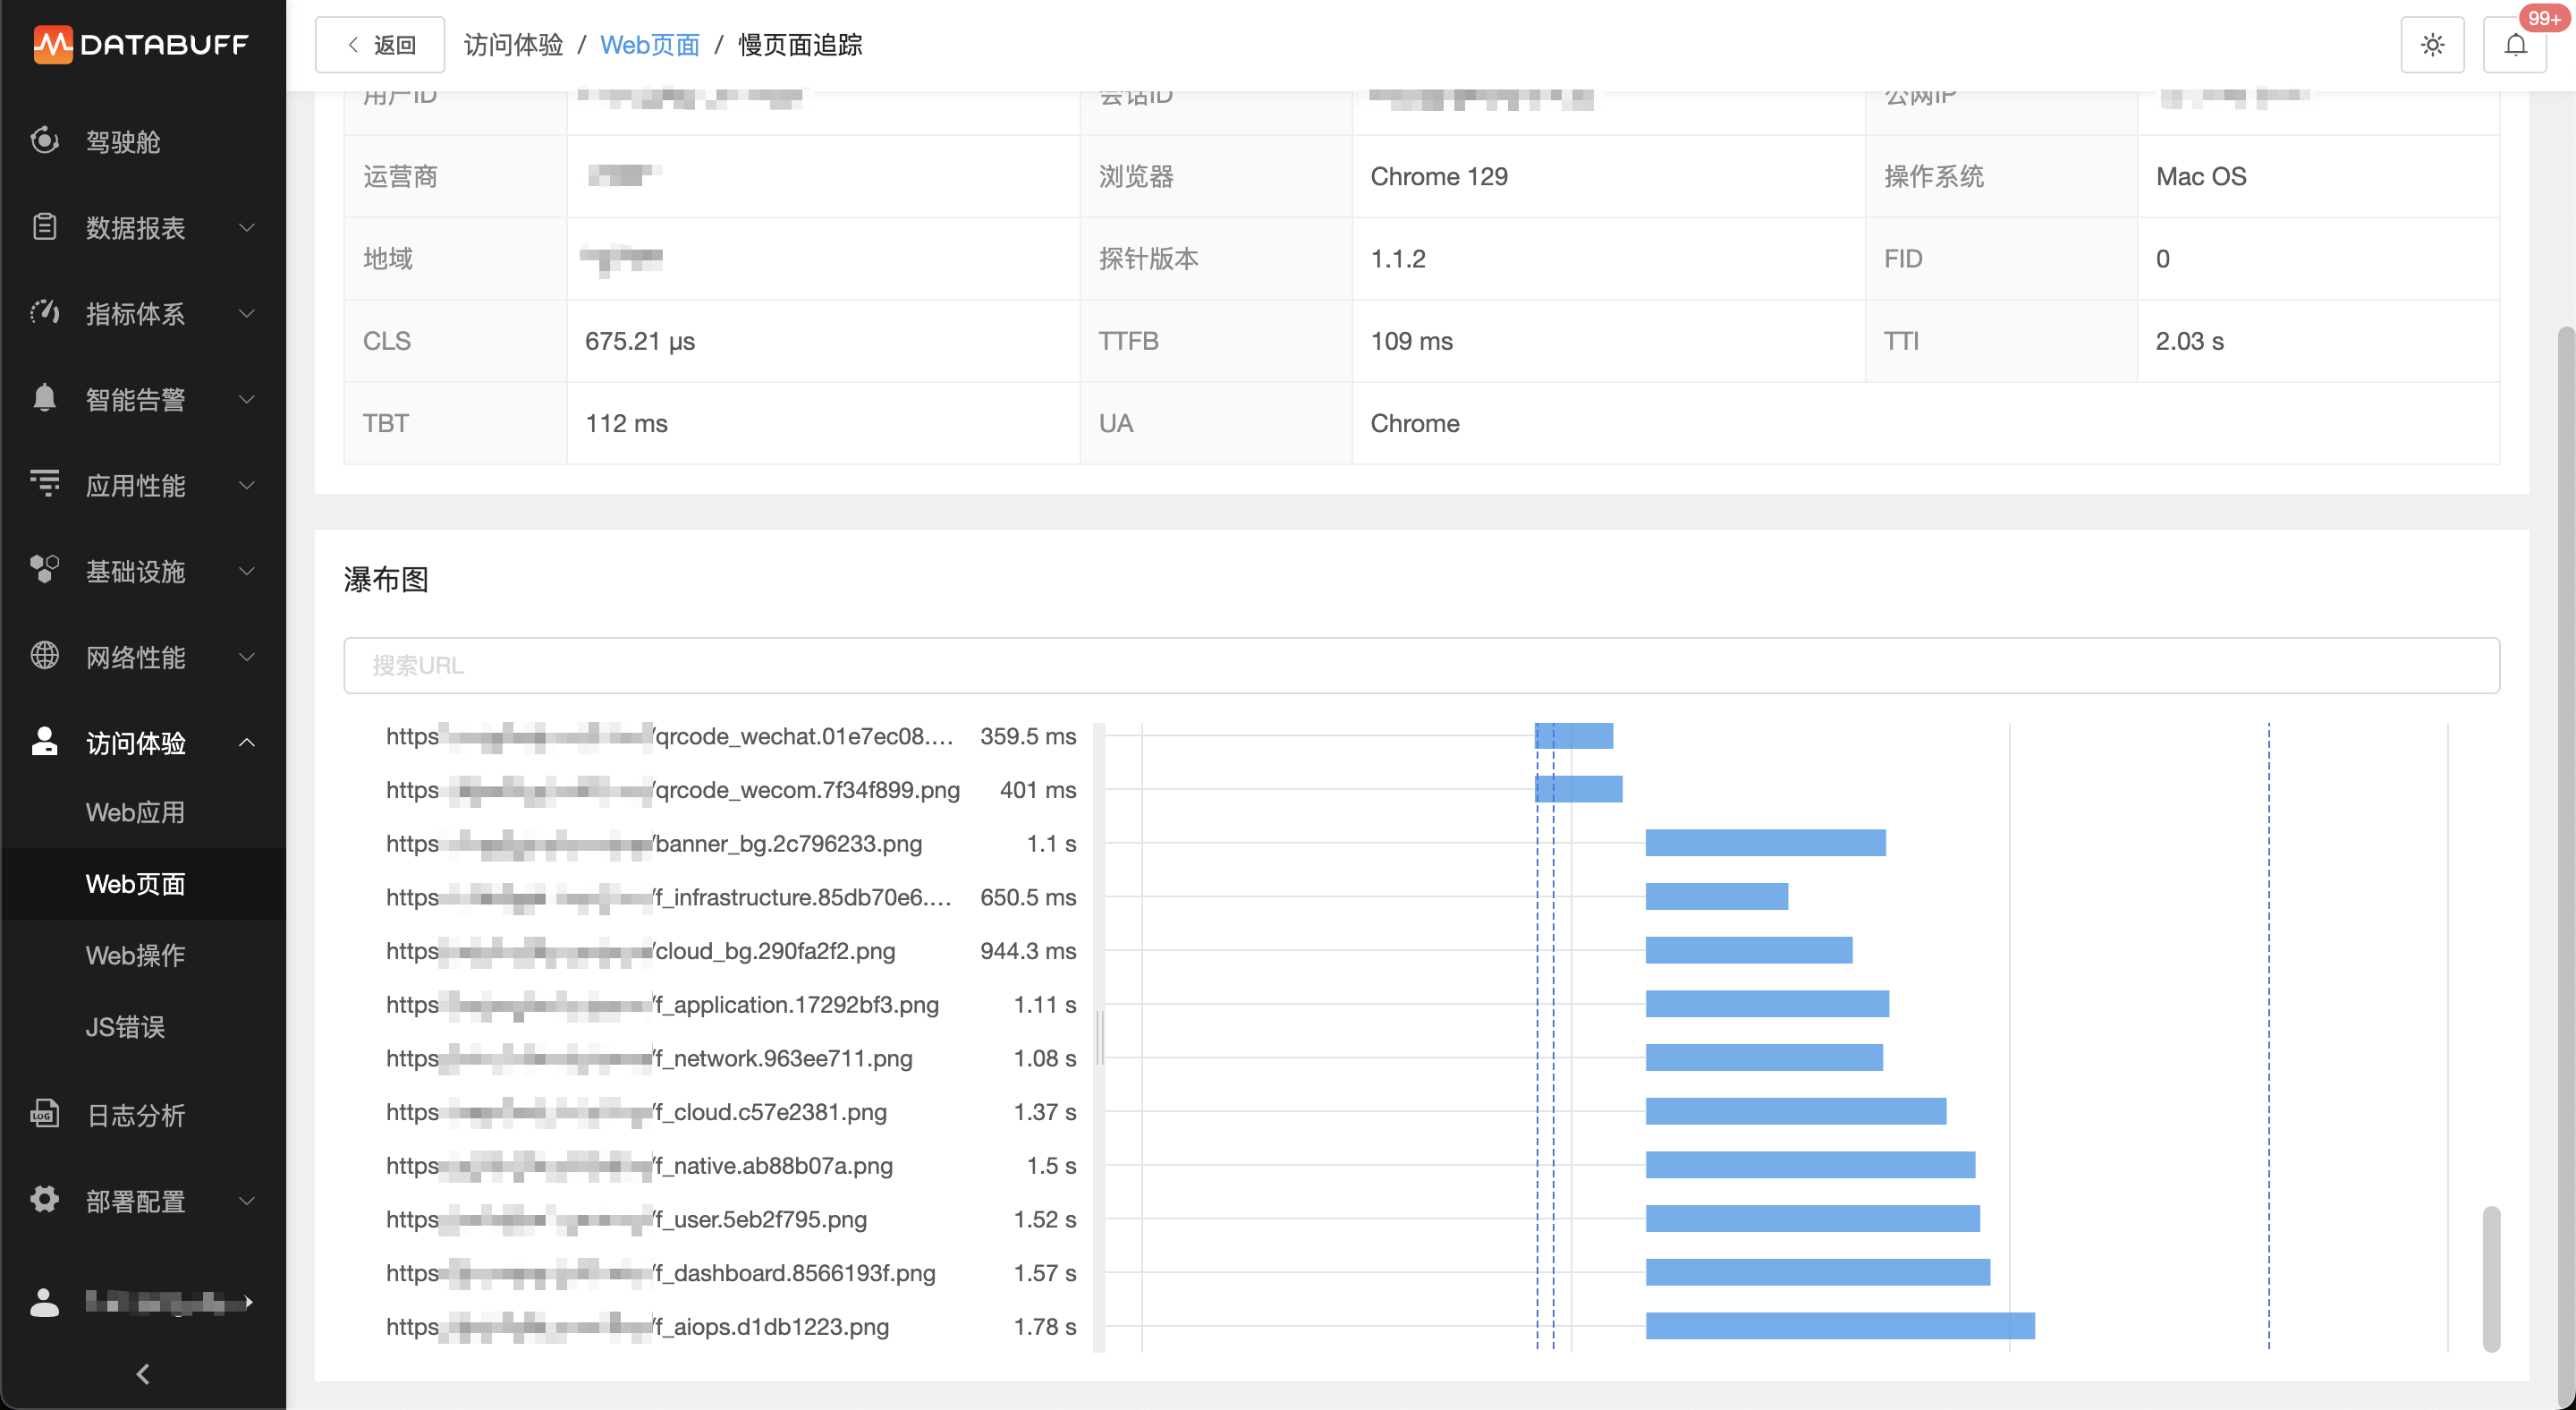The image size is (2576, 1410).
Task: Click the 访问体验 user icon
Action: [x=44, y=742]
